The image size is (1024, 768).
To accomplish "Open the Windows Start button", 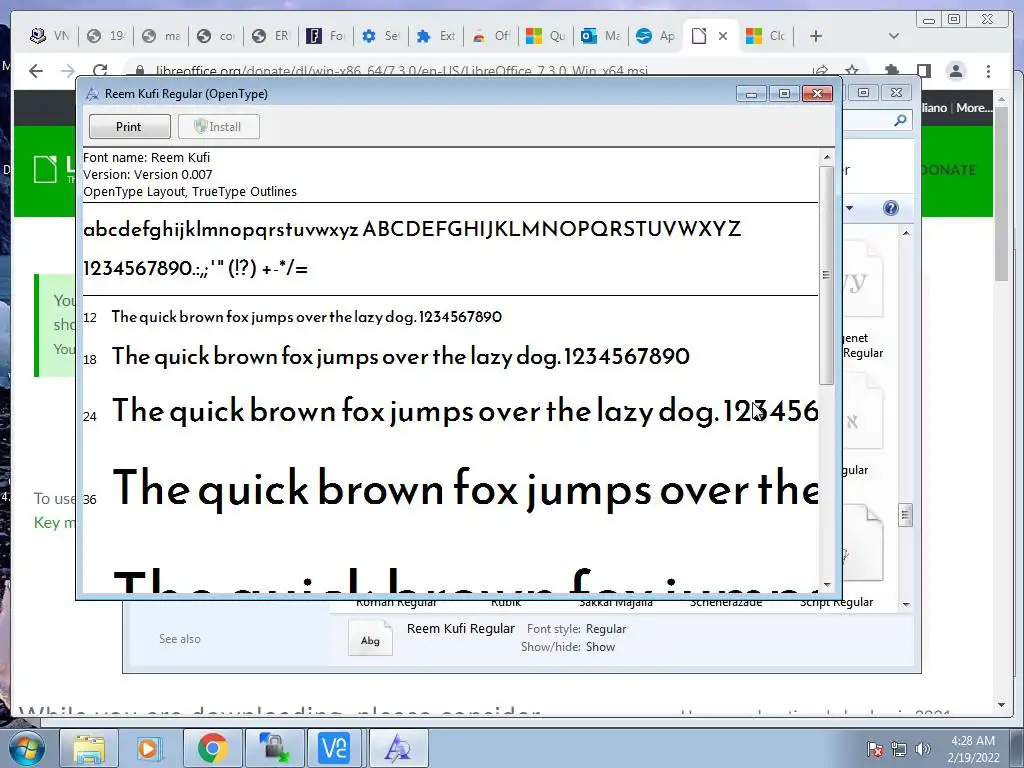I will pyautogui.click(x=26, y=748).
